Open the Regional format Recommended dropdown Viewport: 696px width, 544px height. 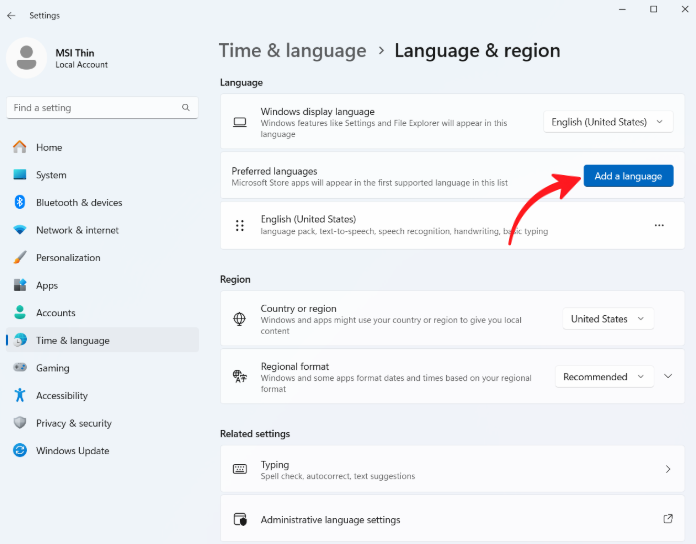pos(604,377)
